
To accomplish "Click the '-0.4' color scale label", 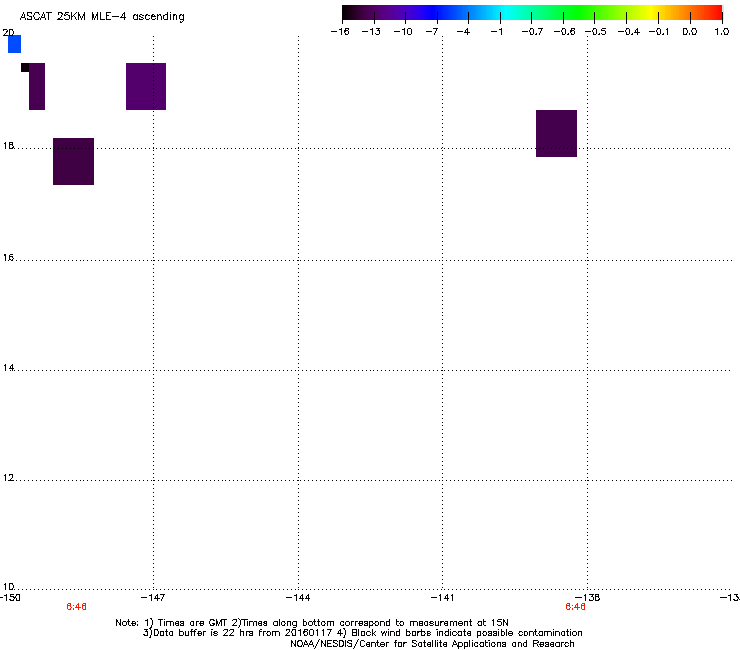I will click(629, 32).
